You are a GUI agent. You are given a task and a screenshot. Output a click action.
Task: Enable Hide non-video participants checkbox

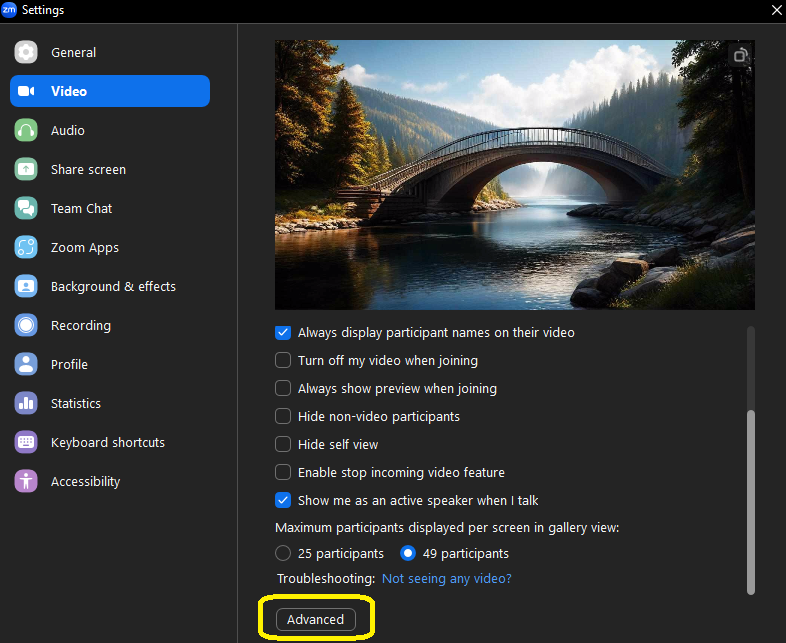tap(283, 416)
